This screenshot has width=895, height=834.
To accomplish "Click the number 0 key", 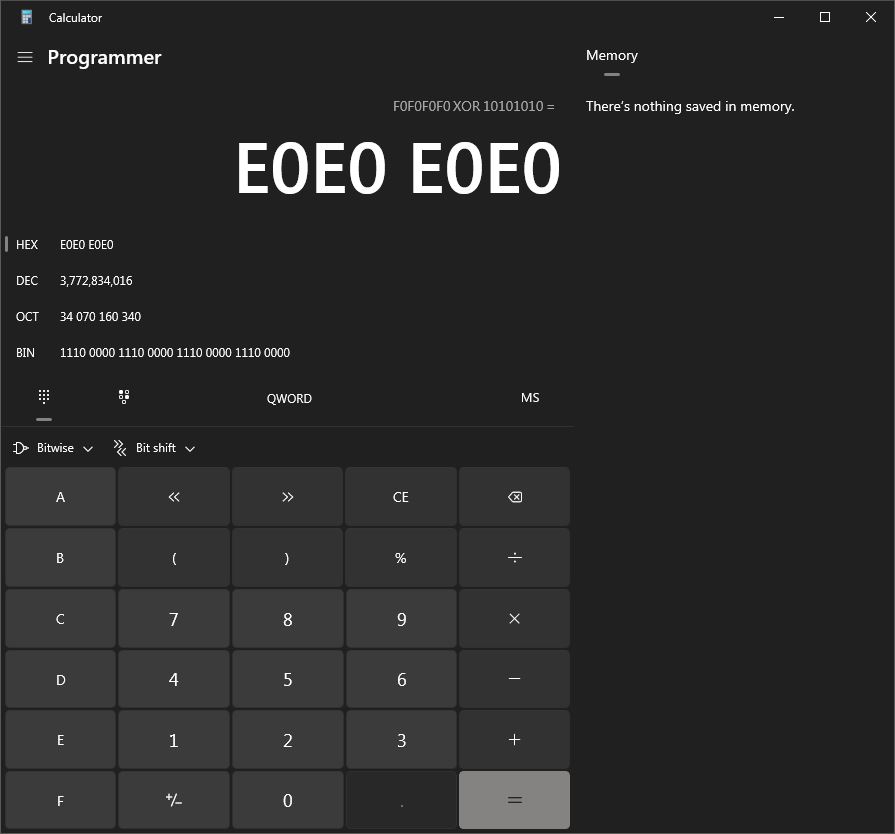I will (287, 800).
